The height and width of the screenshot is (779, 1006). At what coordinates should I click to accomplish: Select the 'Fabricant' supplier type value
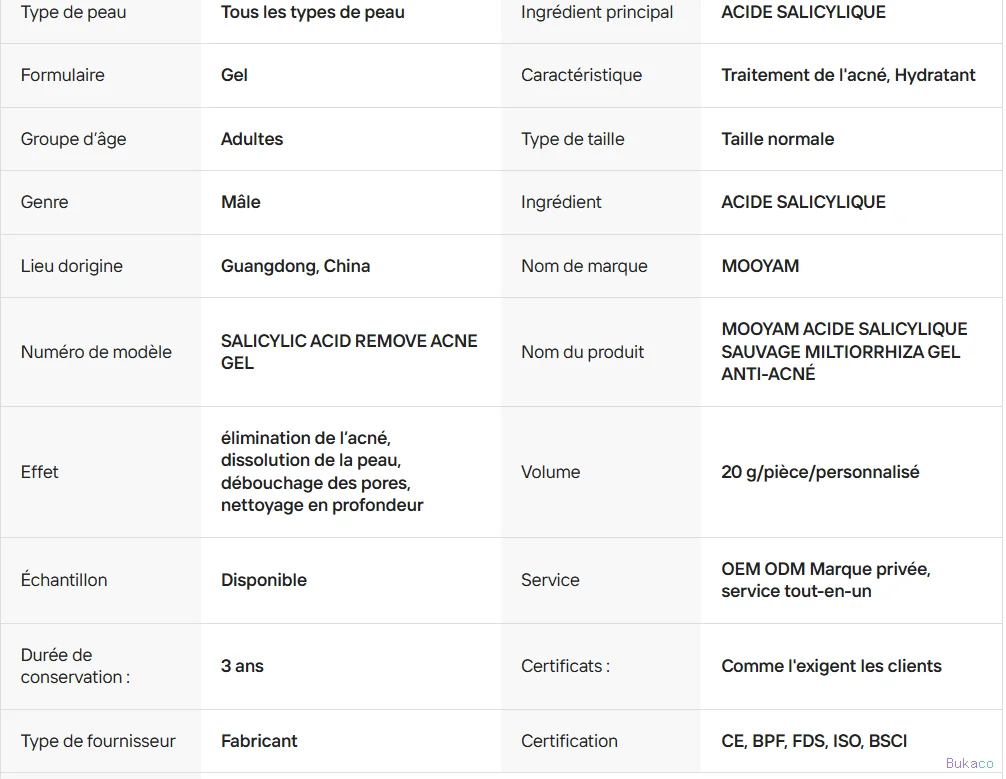259,741
